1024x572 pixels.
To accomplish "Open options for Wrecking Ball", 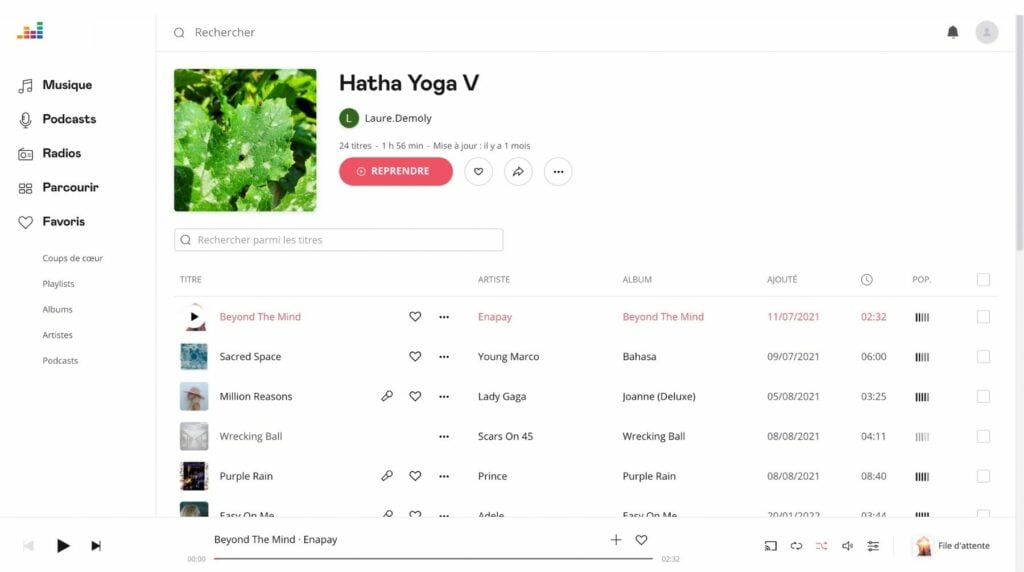I will tap(444, 437).
